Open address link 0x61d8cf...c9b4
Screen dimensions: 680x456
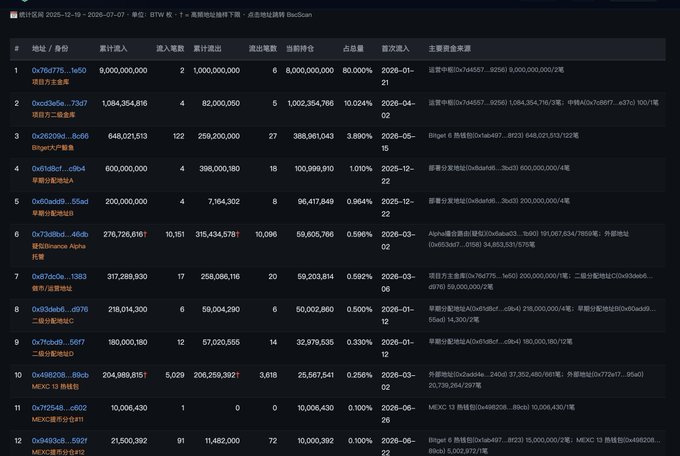[59, 168]
